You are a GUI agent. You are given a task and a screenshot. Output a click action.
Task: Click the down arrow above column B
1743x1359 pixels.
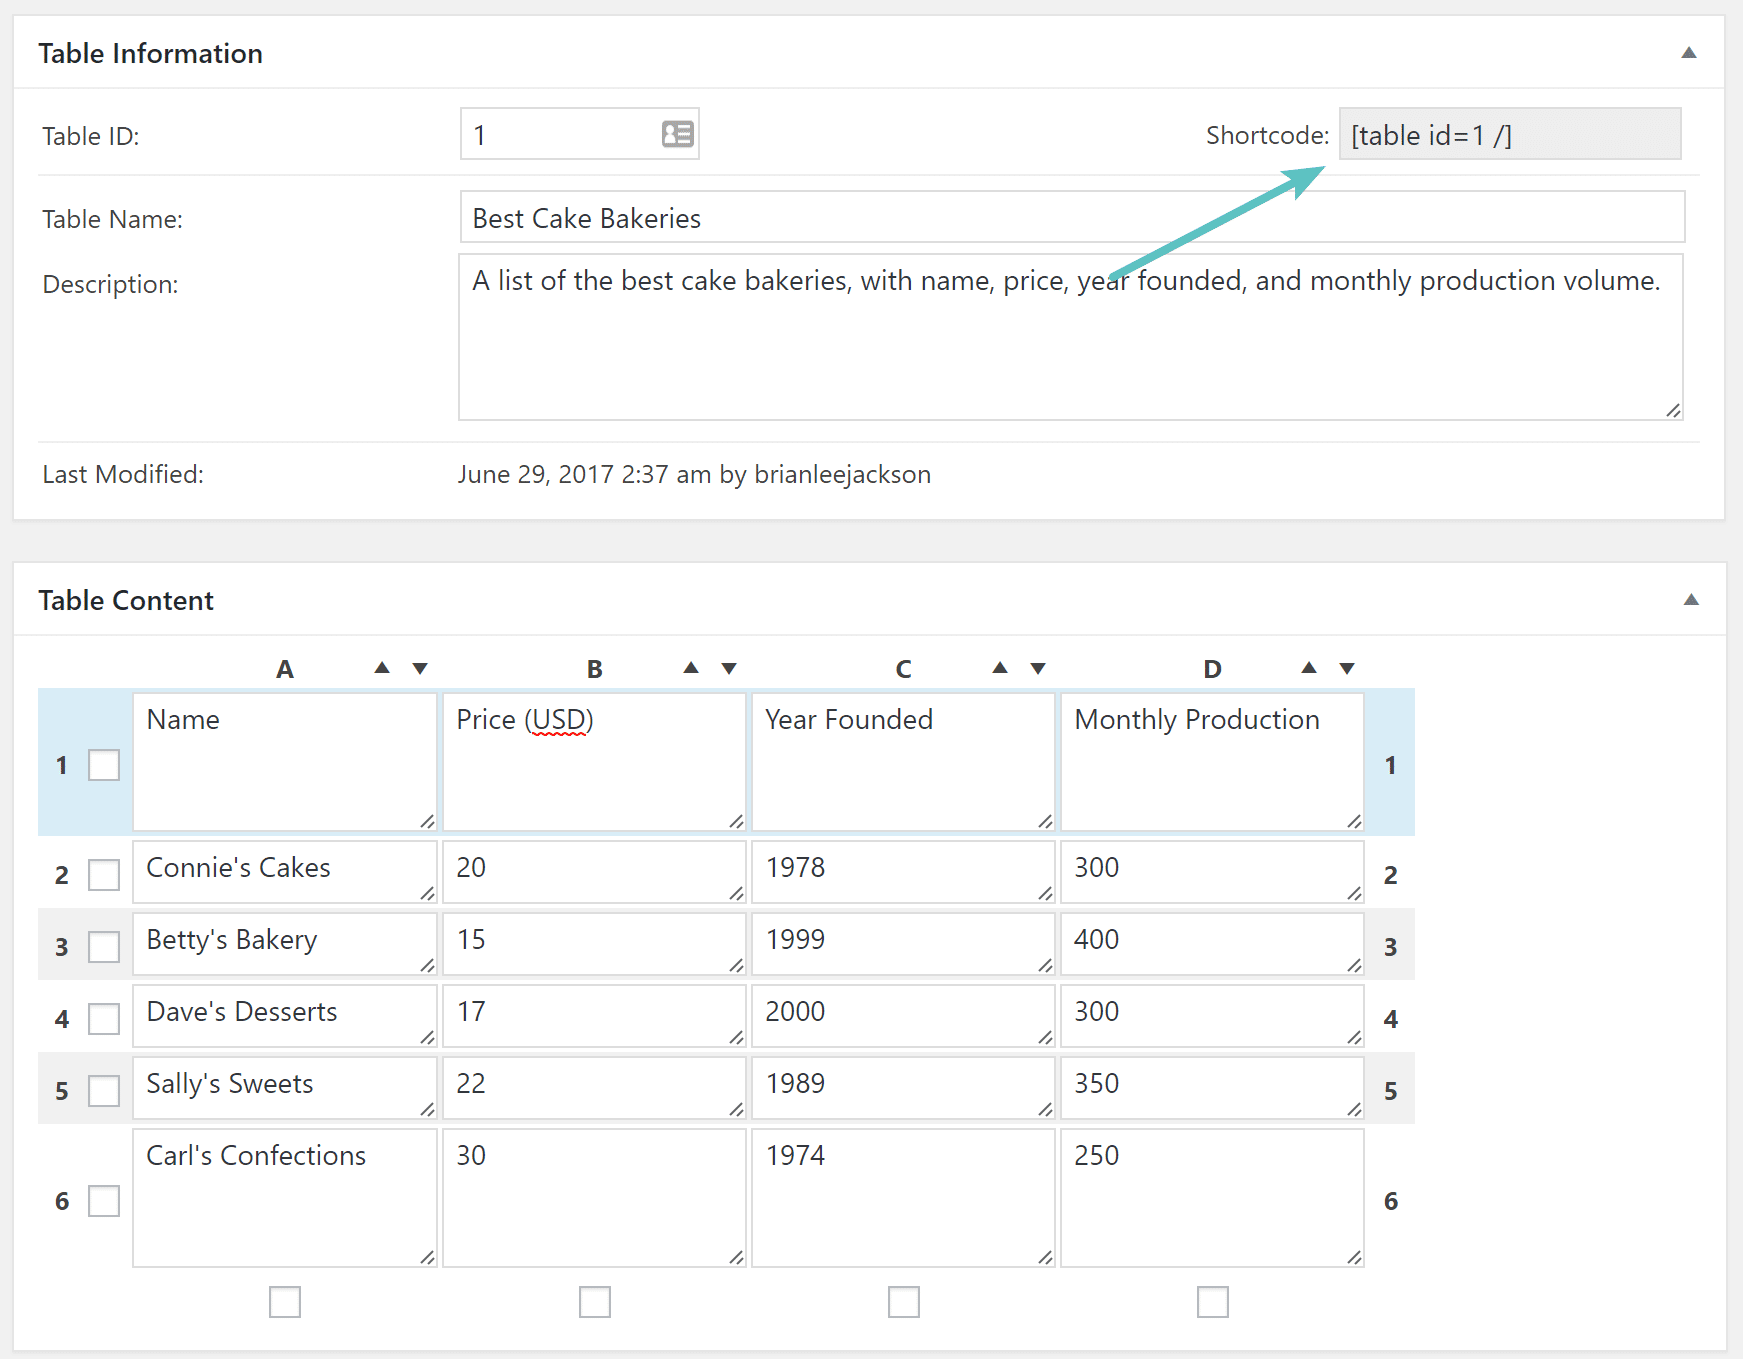(x=728, y=667)
